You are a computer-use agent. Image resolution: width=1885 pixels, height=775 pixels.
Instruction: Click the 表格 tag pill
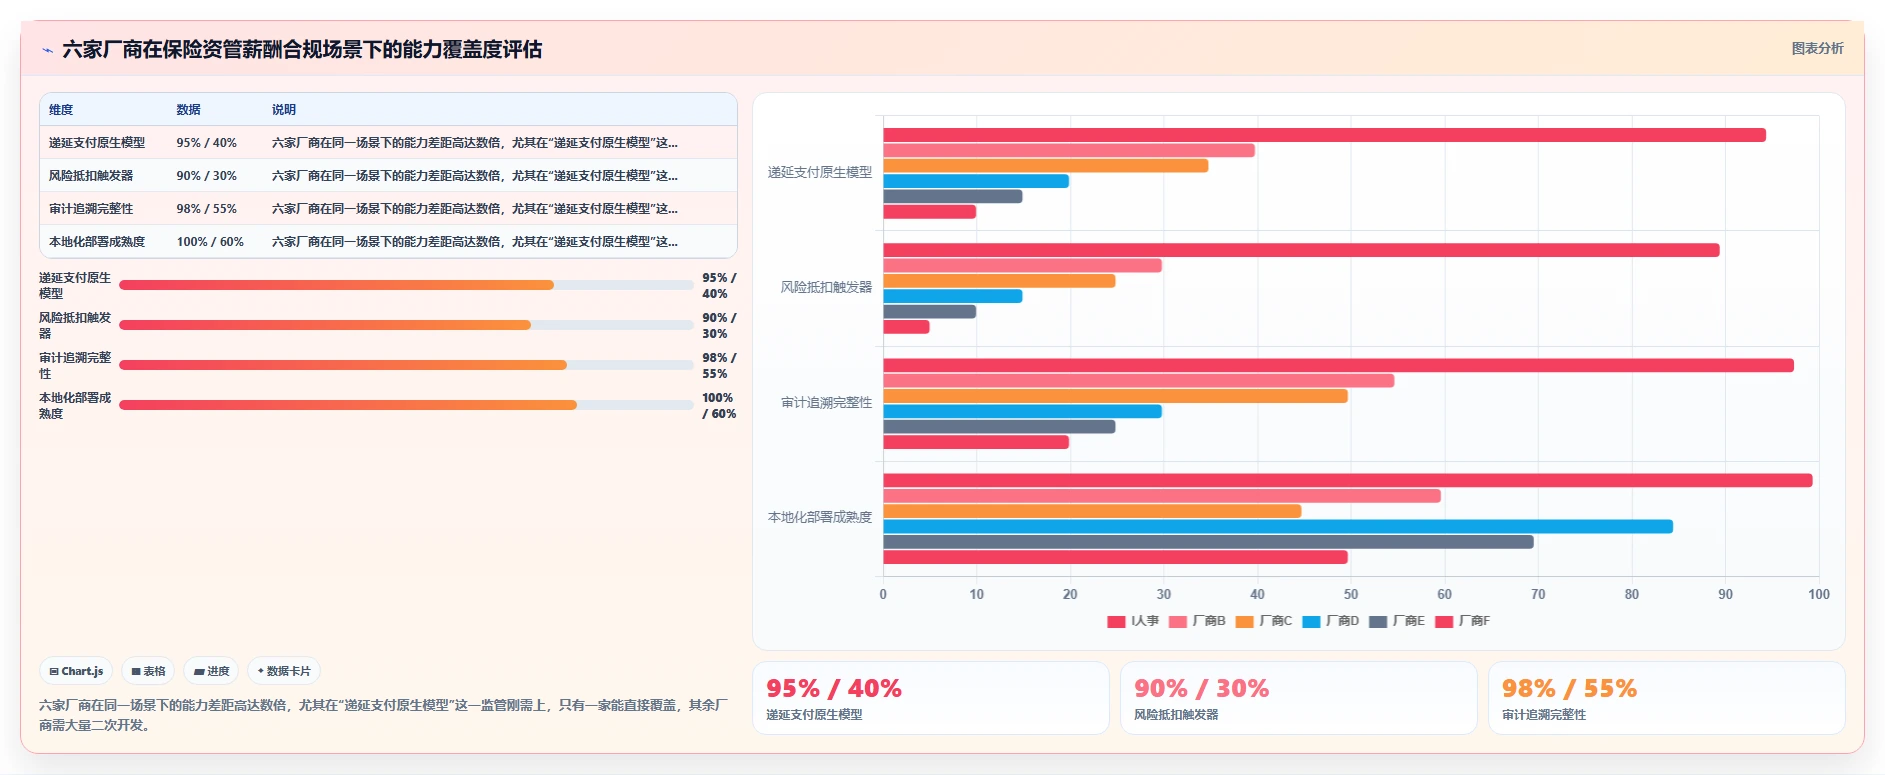tap(148, 671)
